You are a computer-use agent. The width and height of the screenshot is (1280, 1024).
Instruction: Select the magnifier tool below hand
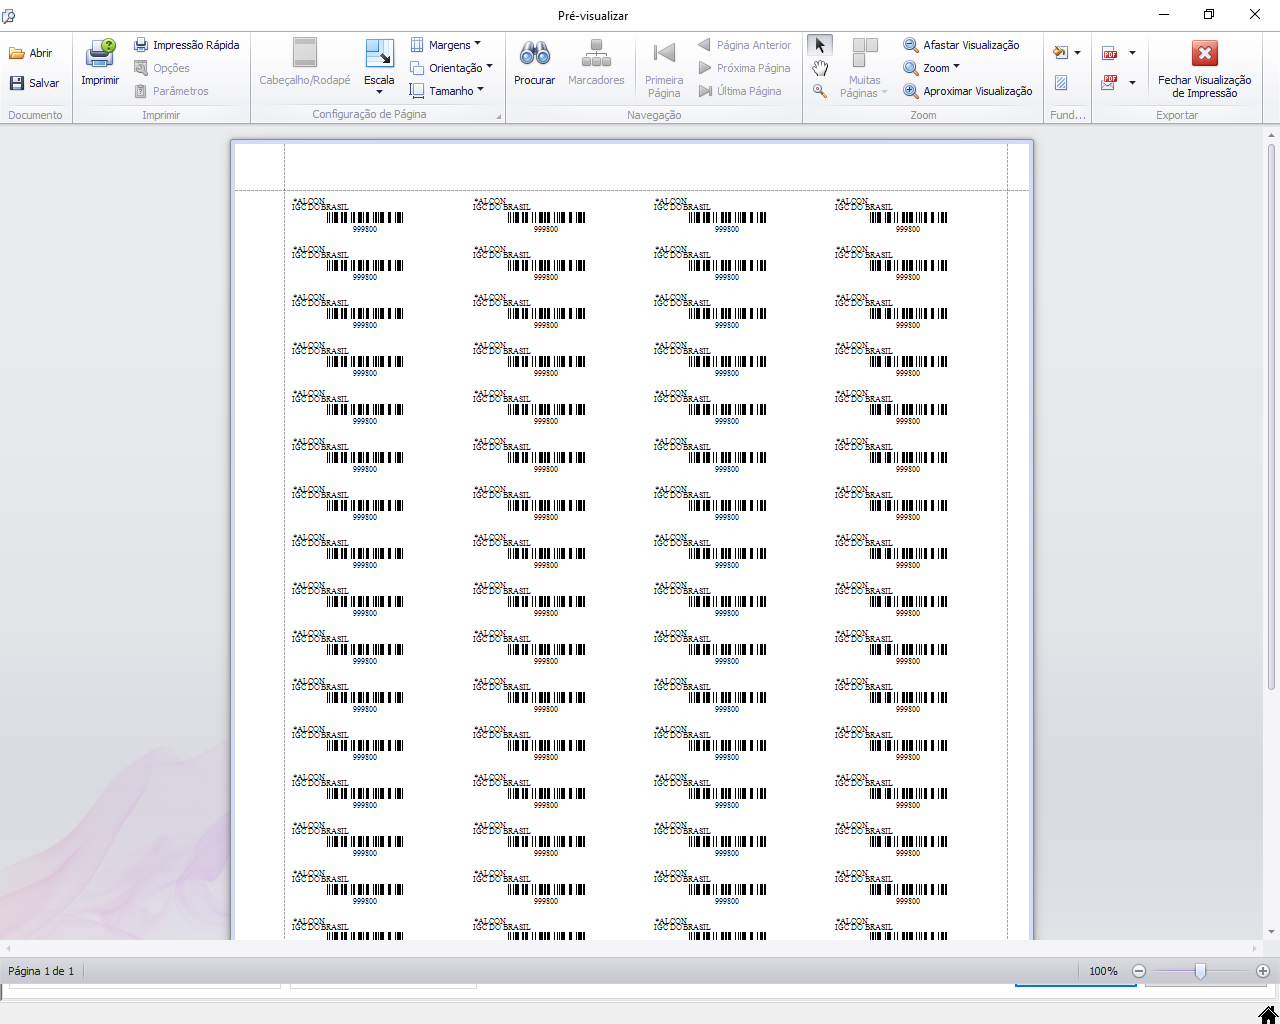pos(820,91)
